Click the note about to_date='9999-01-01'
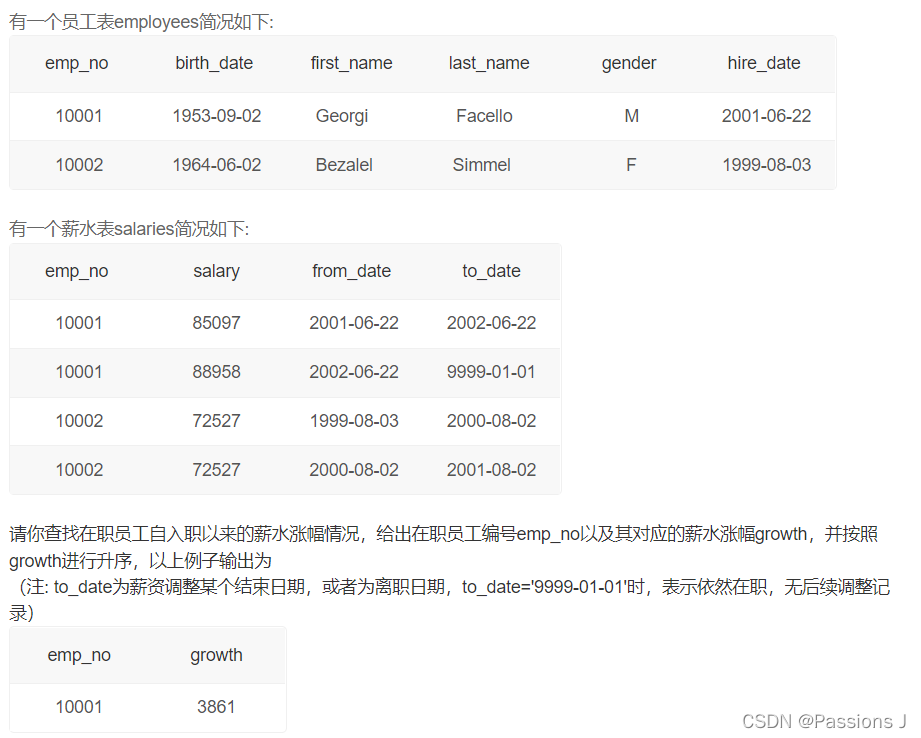The image size is (921, 738). pyautogui.click(x=450, y=599)
